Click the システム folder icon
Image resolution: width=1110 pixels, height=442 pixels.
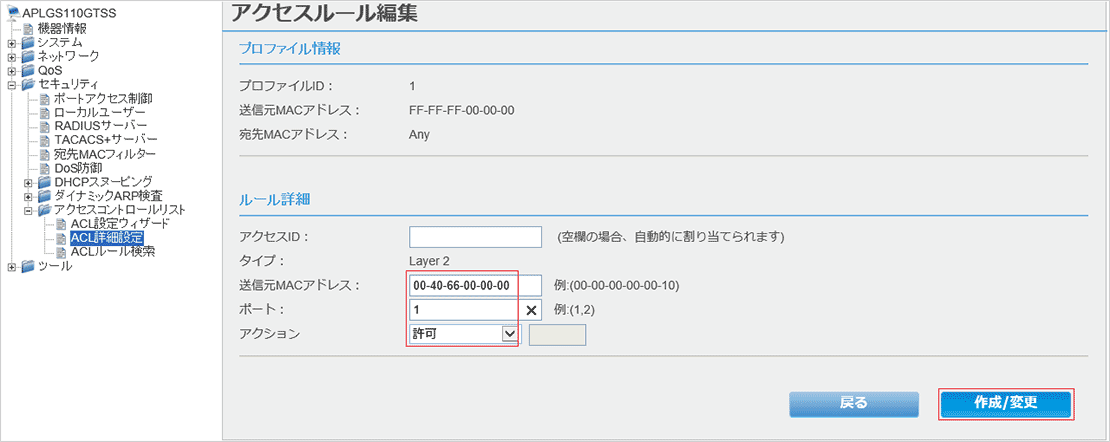coord(28,43)
